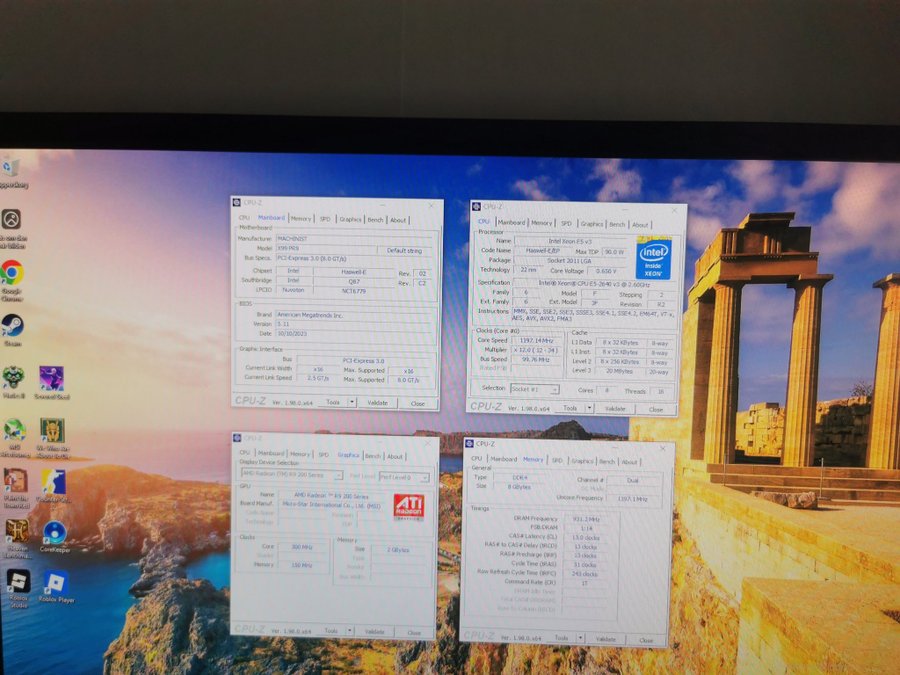Open Bench tab in Memory window
The image size is (900, 675).
[x=606, y=462]
